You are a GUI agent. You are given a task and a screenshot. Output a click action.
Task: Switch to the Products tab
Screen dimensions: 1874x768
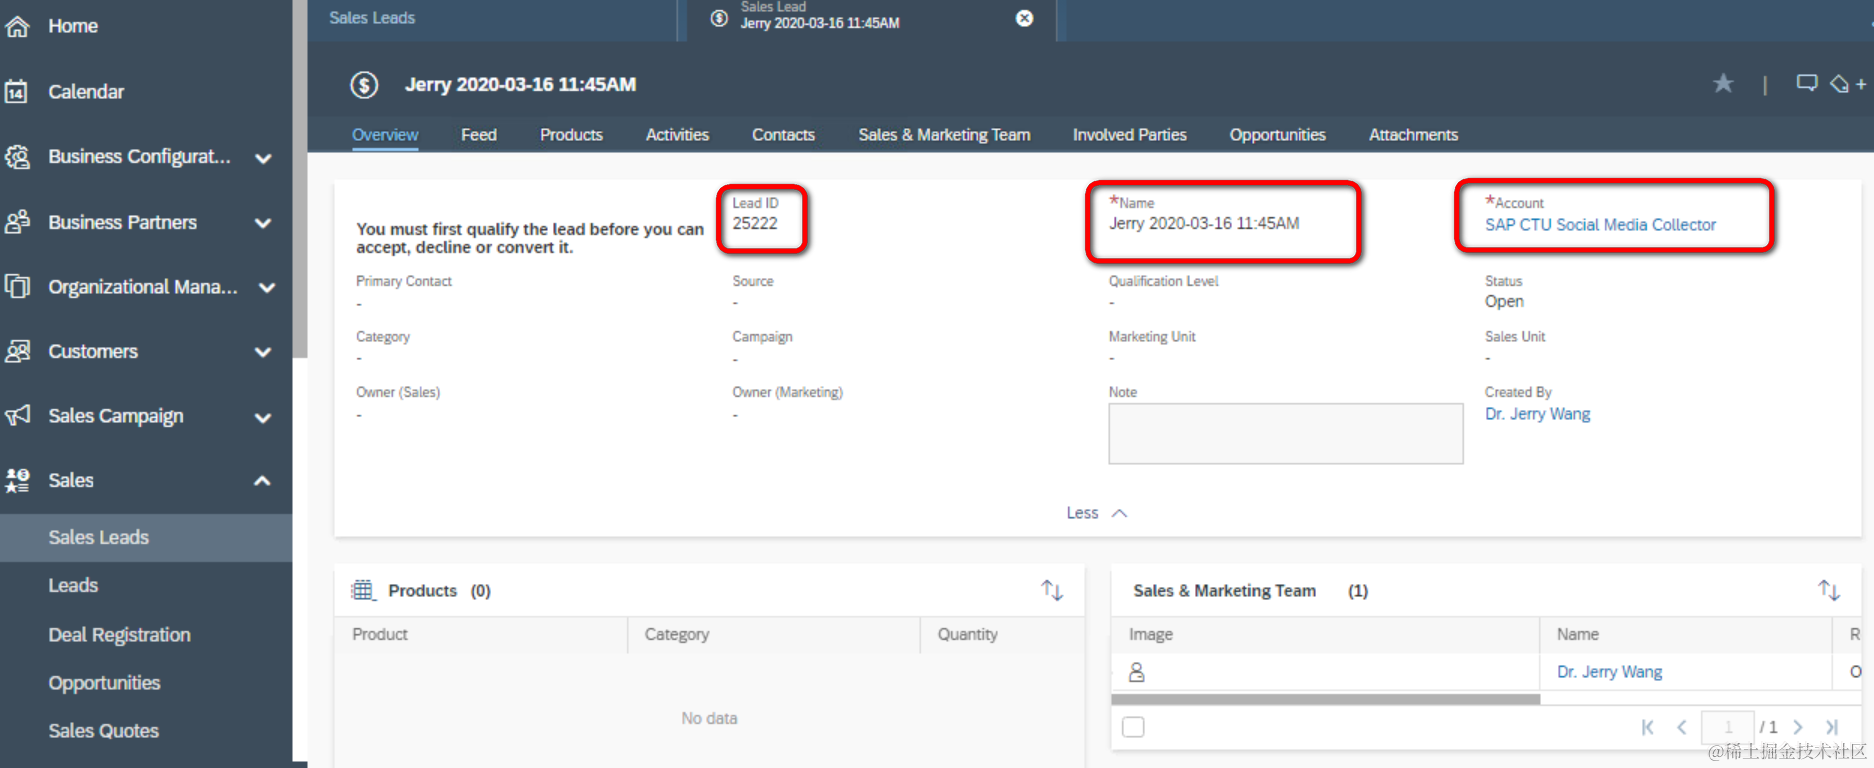click(571, 135)
